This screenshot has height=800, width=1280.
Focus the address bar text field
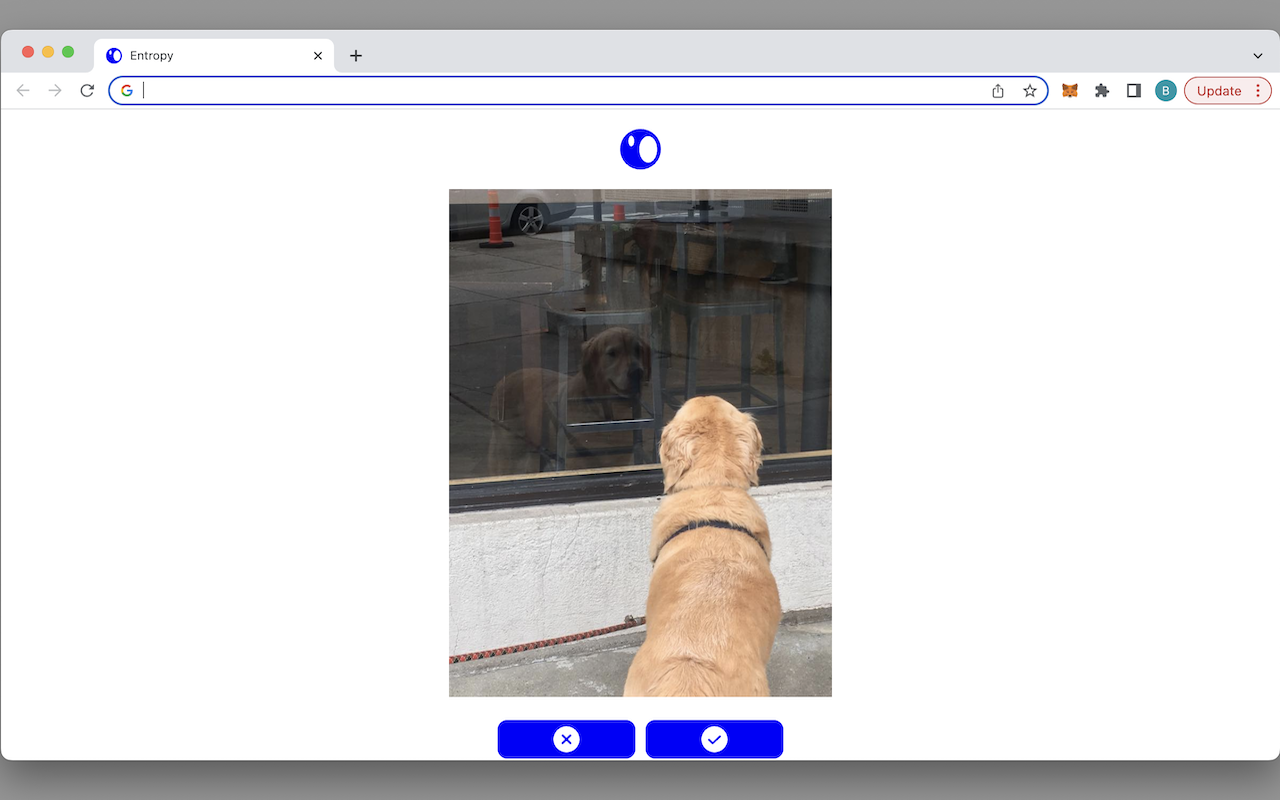pyautogui.click(x=560, y=91)
